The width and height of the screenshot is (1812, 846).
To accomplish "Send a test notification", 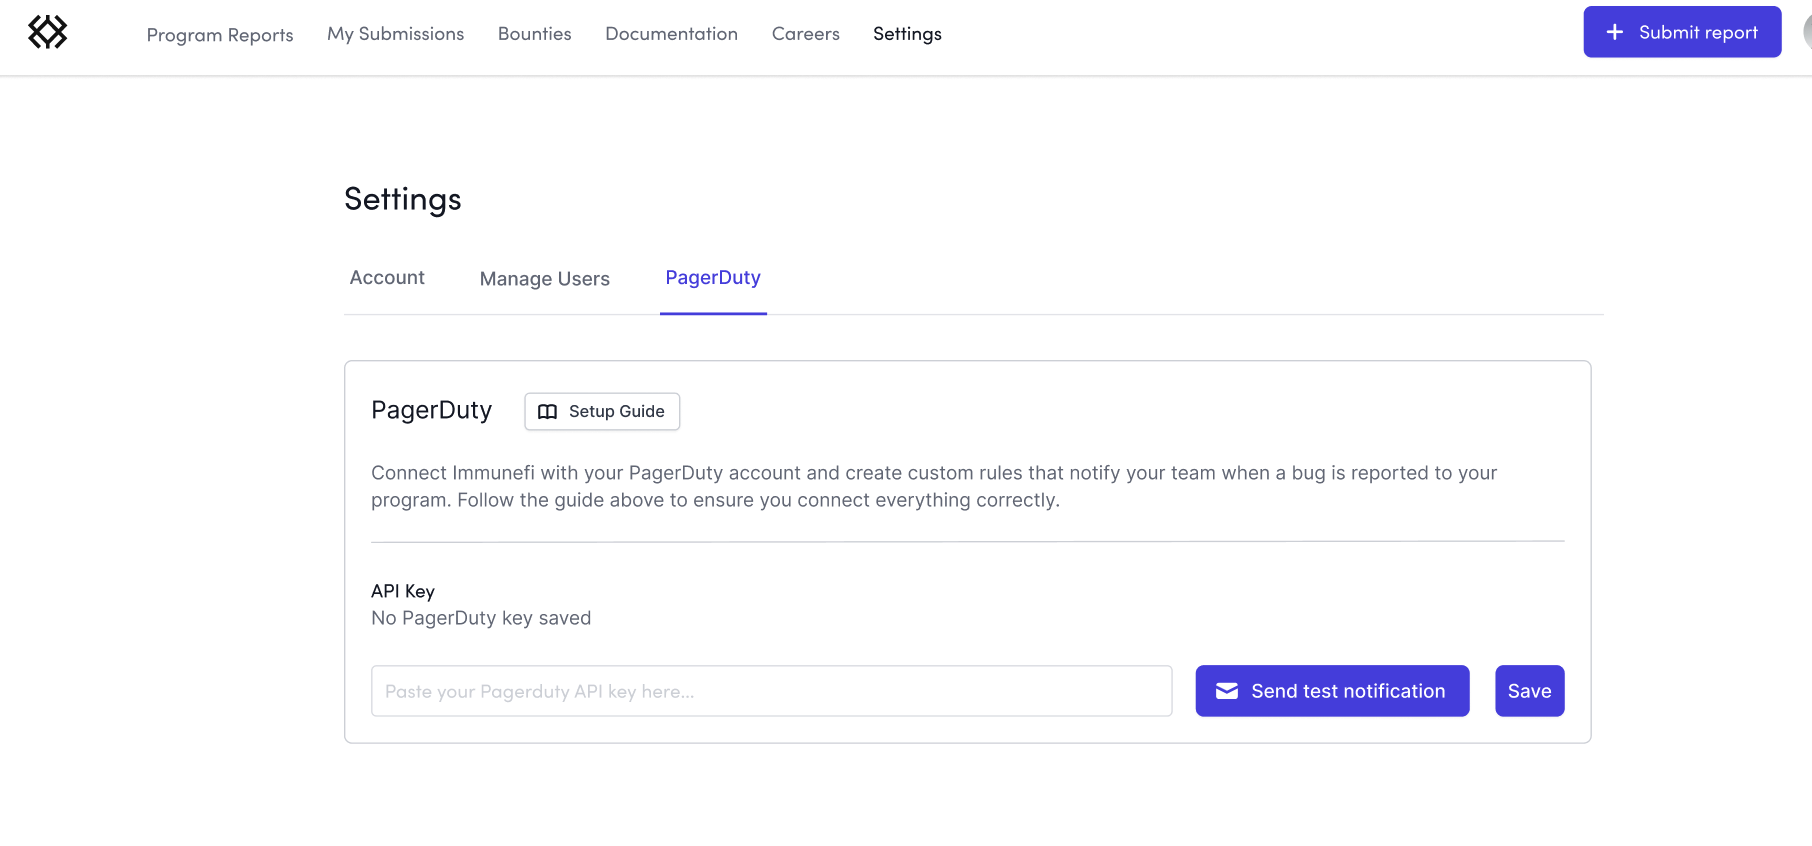I will coord(1332,691).
